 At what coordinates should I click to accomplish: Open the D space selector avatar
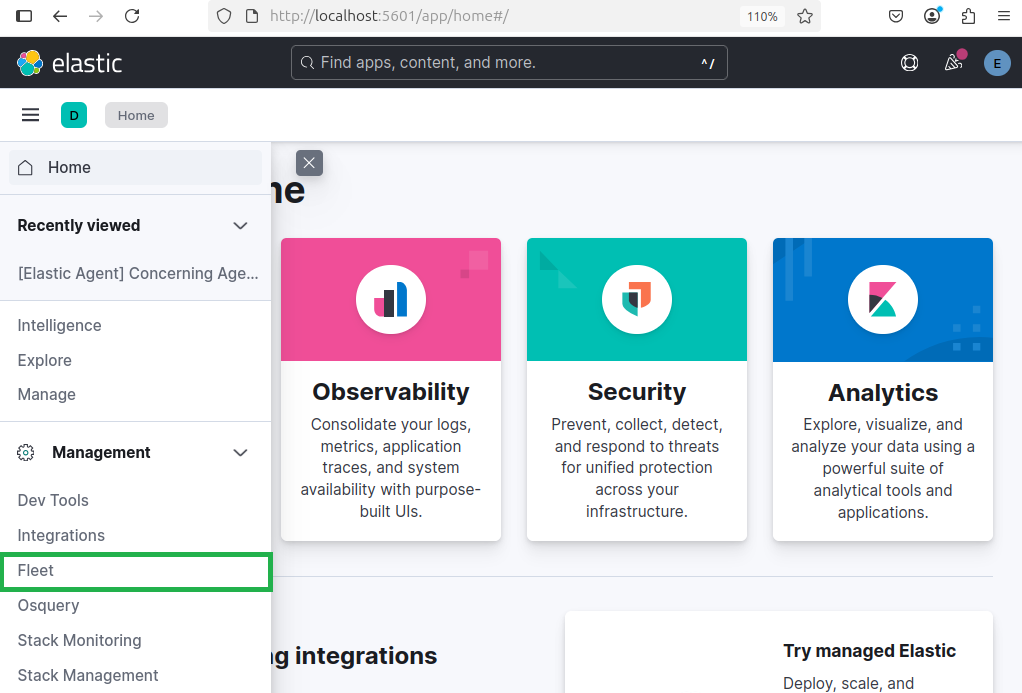[74, 115]
